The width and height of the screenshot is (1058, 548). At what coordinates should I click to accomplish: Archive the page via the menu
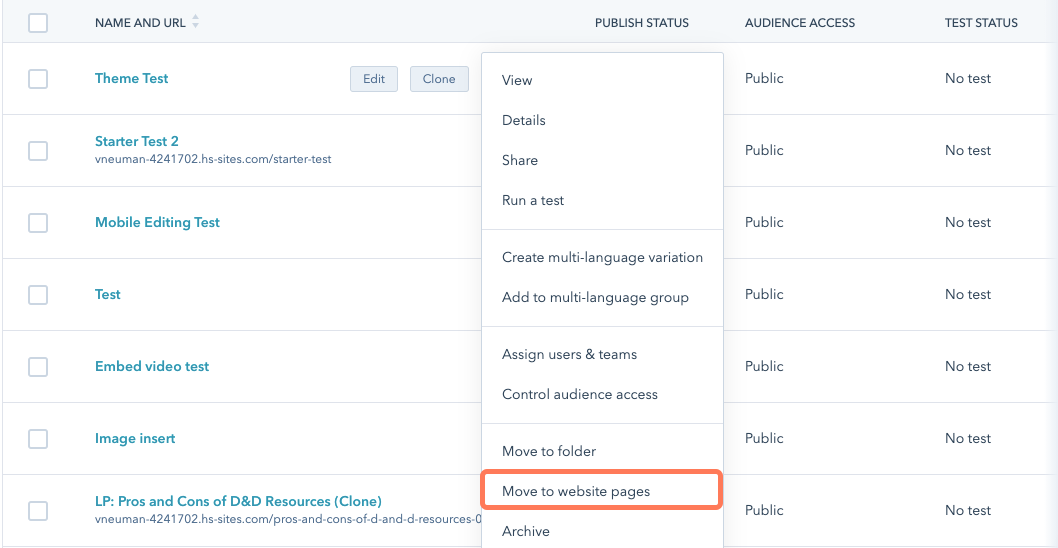click(526, 531)
